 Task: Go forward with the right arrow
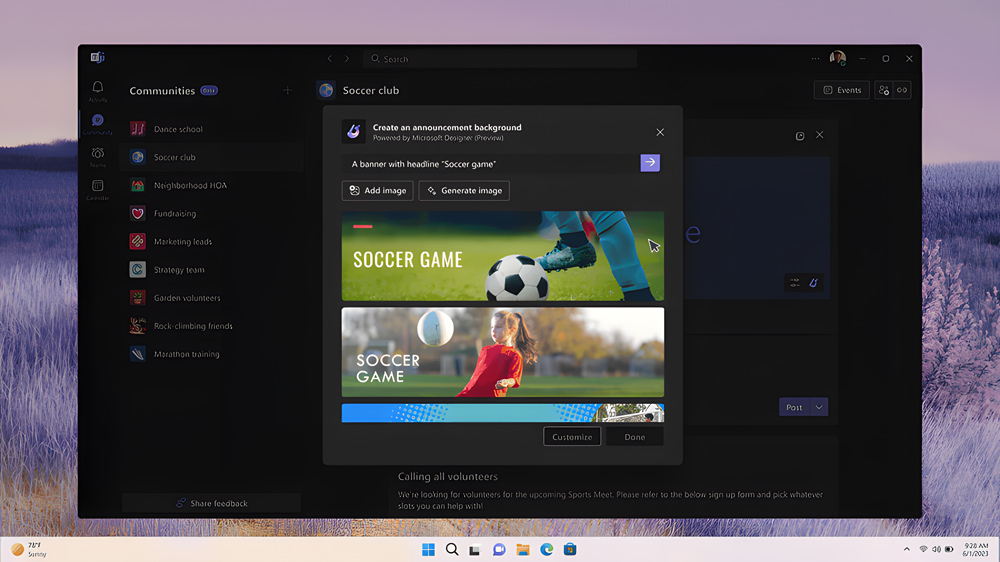click(347, 59)
